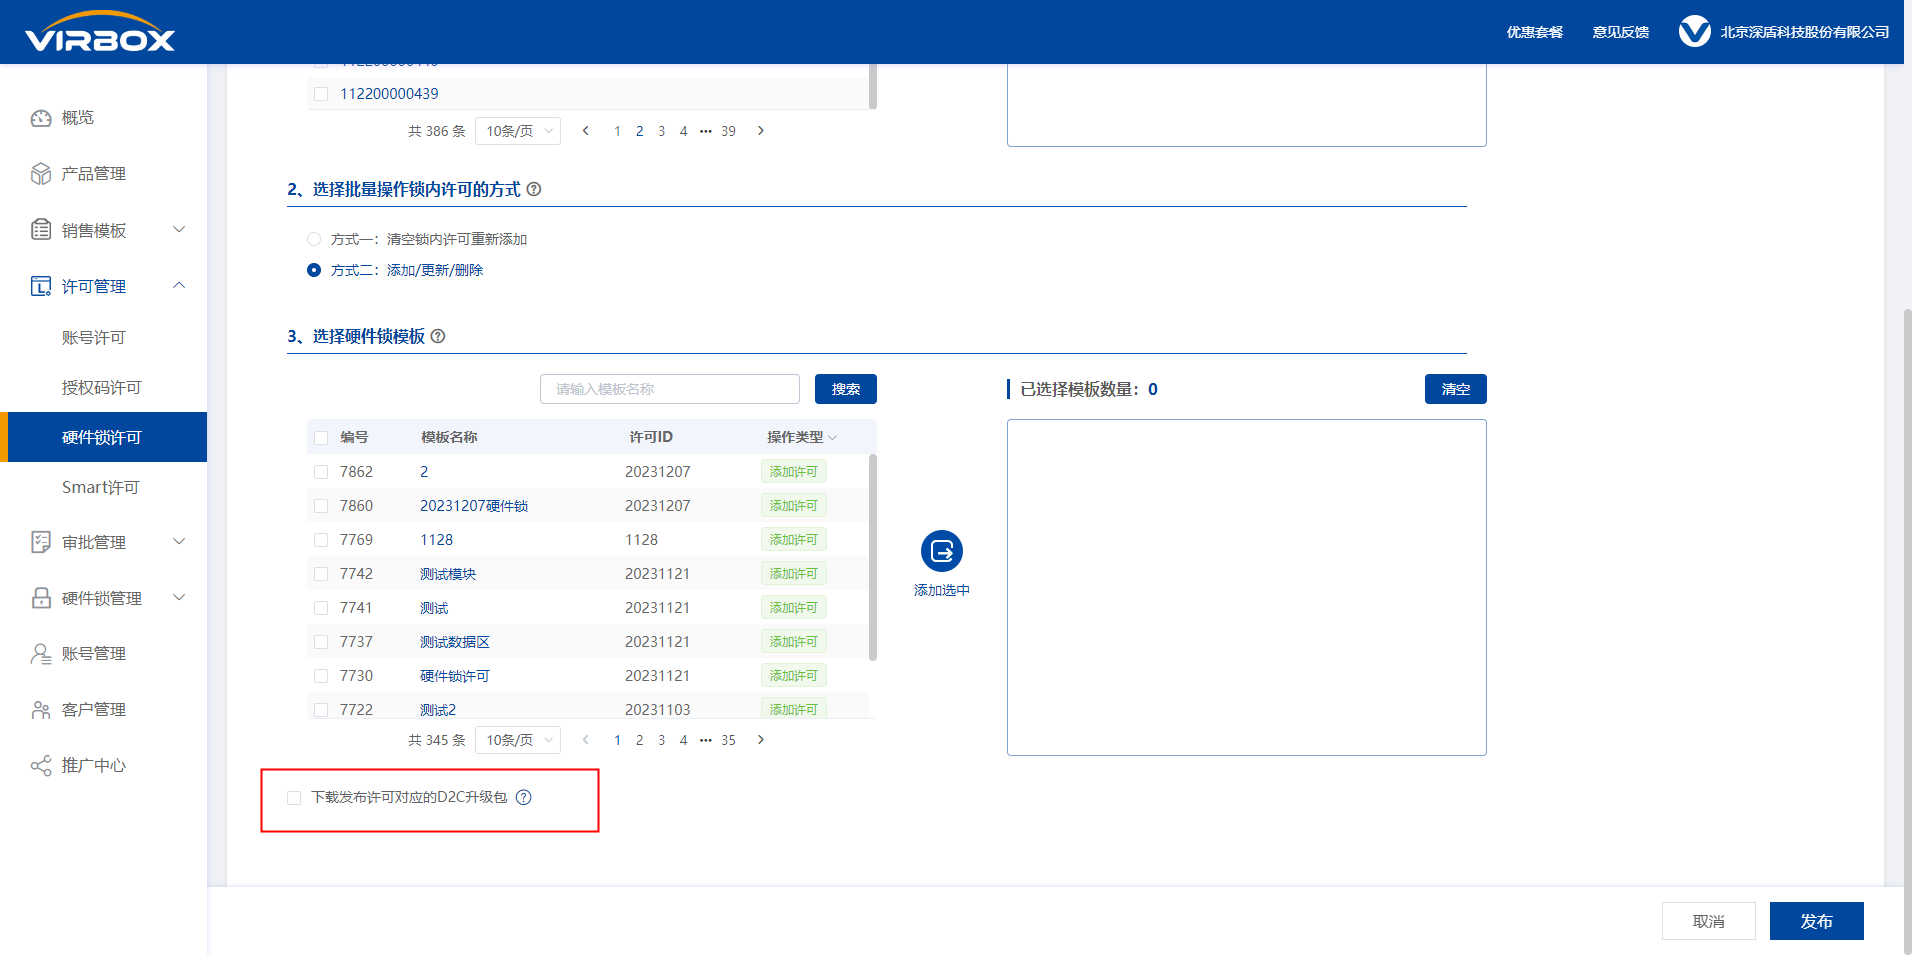This screenshot has width=1912, height=955.
Task: Enable 下载发布许可对应的D2C升级包 checkbox
Action: [x=294, y=798]
